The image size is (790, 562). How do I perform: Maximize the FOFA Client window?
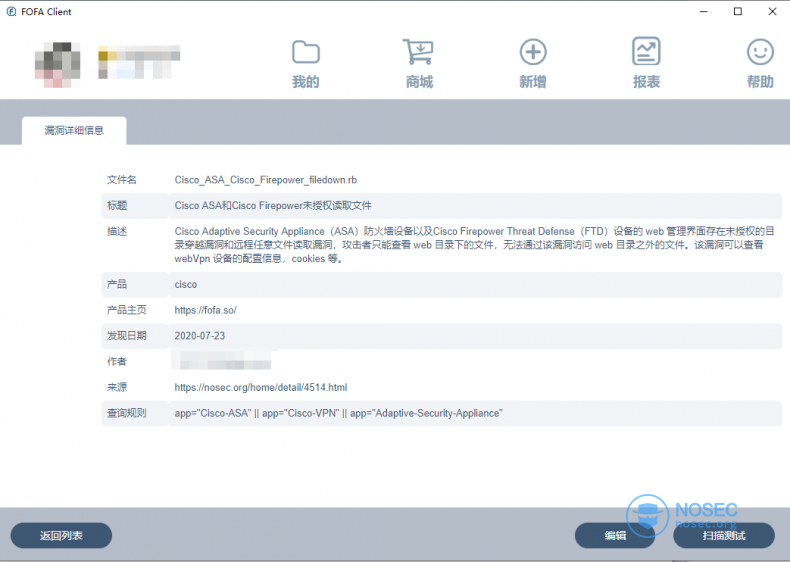(x=738, y=12)
